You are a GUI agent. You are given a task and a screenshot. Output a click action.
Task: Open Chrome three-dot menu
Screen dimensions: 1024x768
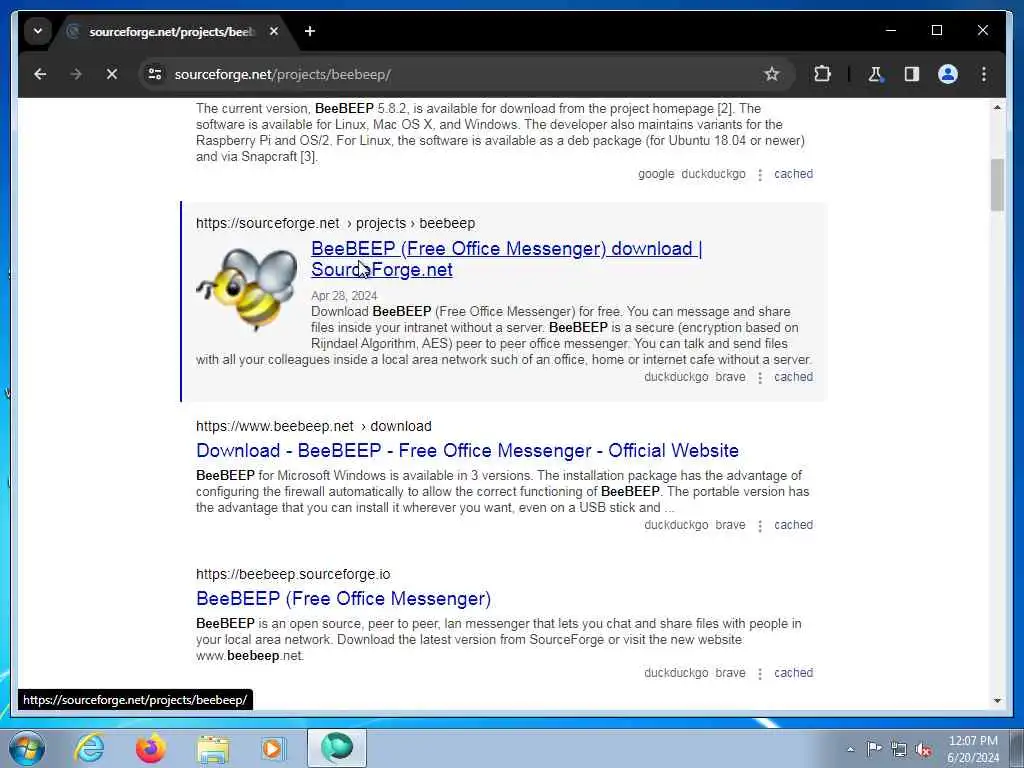984,74
